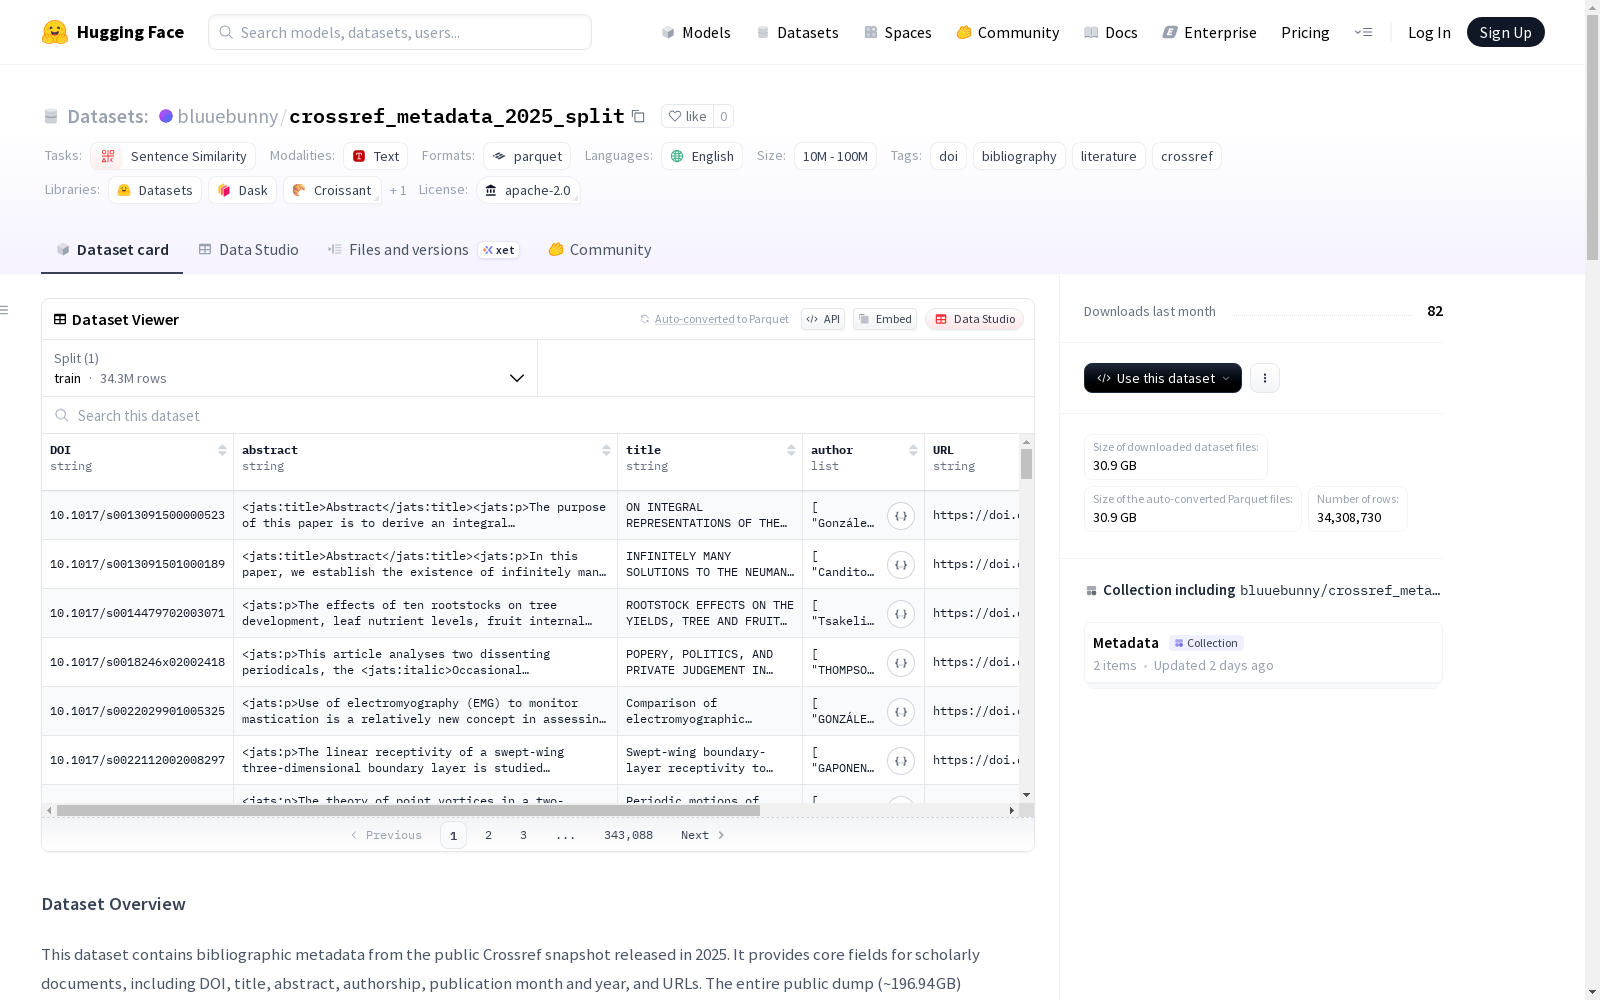Viewport: 1600px width, 1000px height.
Task: Open the dataset Community tab
Action: (600, 250)
